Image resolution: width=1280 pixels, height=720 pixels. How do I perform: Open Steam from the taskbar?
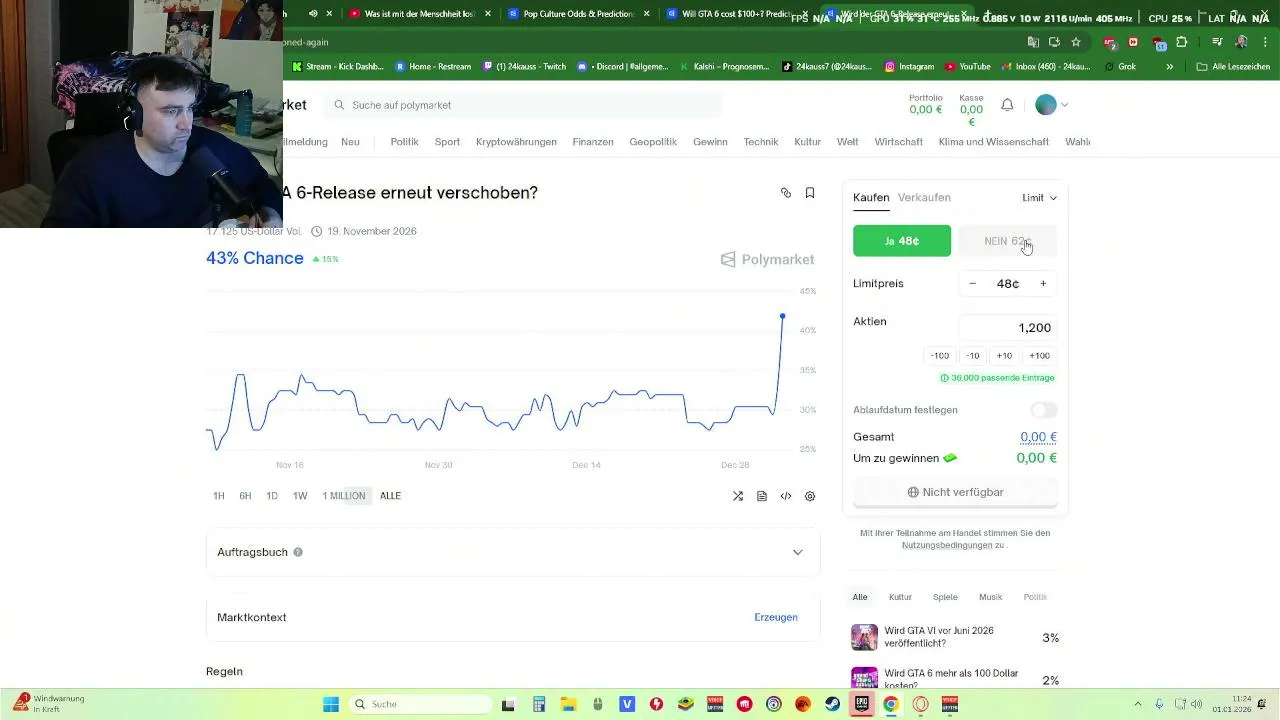click(832, 704)
